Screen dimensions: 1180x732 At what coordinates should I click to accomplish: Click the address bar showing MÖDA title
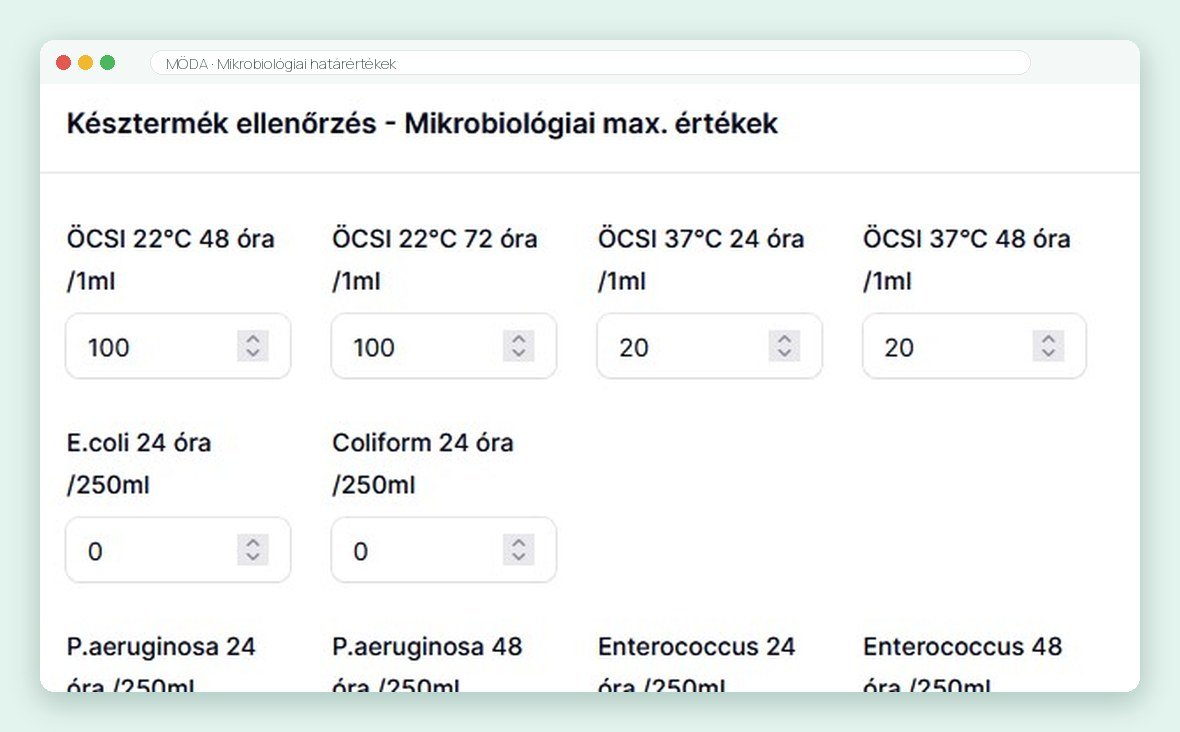(x=590, y=63)
